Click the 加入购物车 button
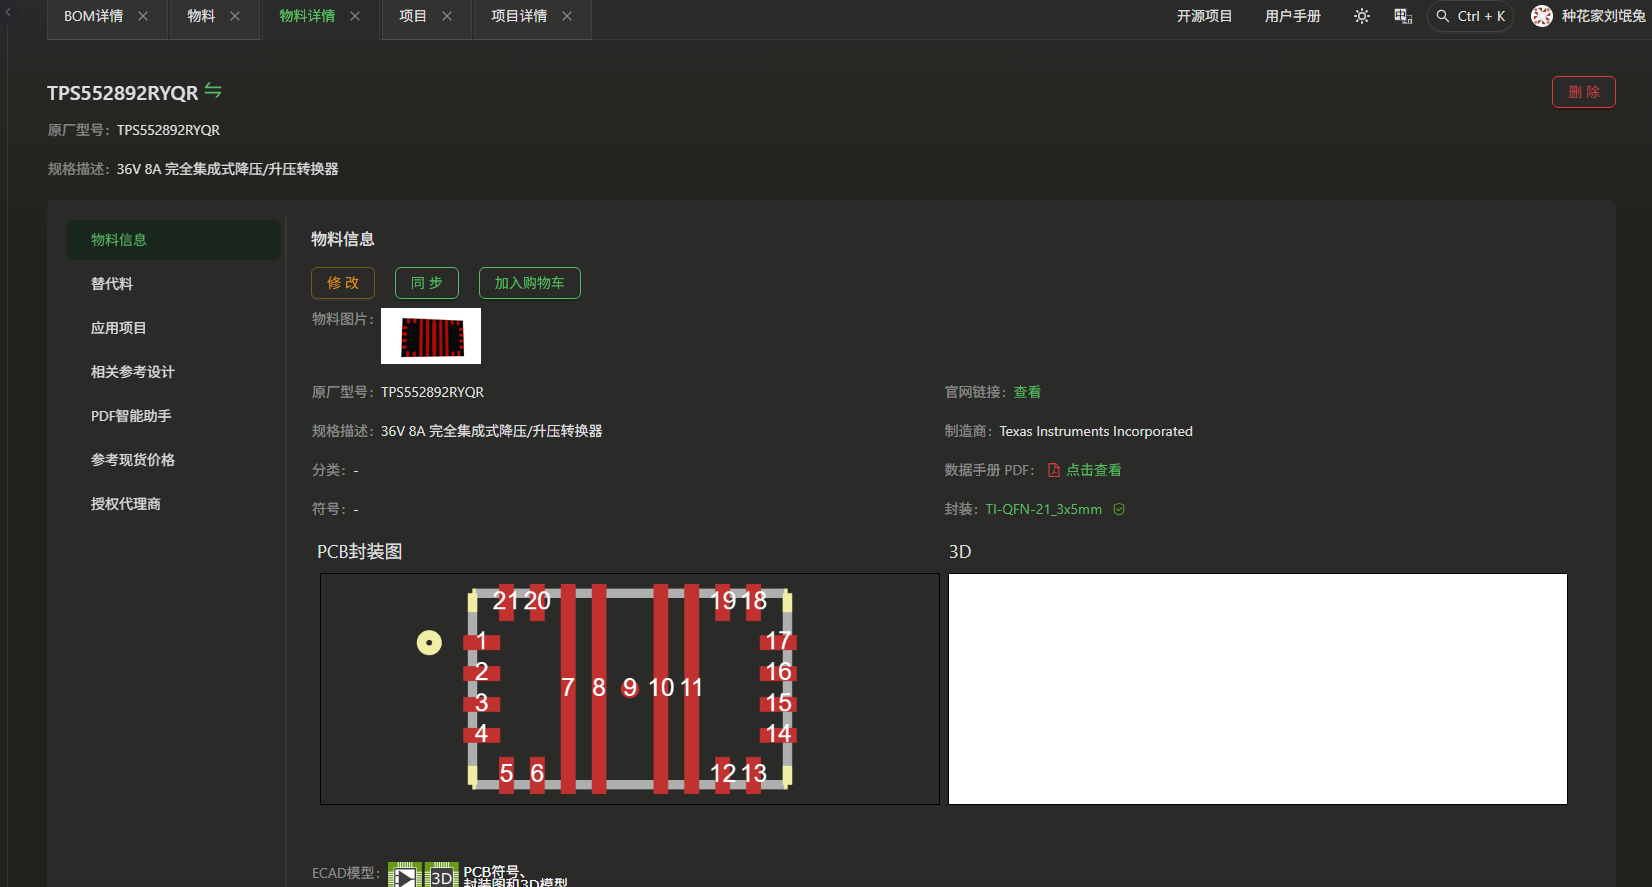Viewport: 1652px width, 887px height. pos(529,283)
